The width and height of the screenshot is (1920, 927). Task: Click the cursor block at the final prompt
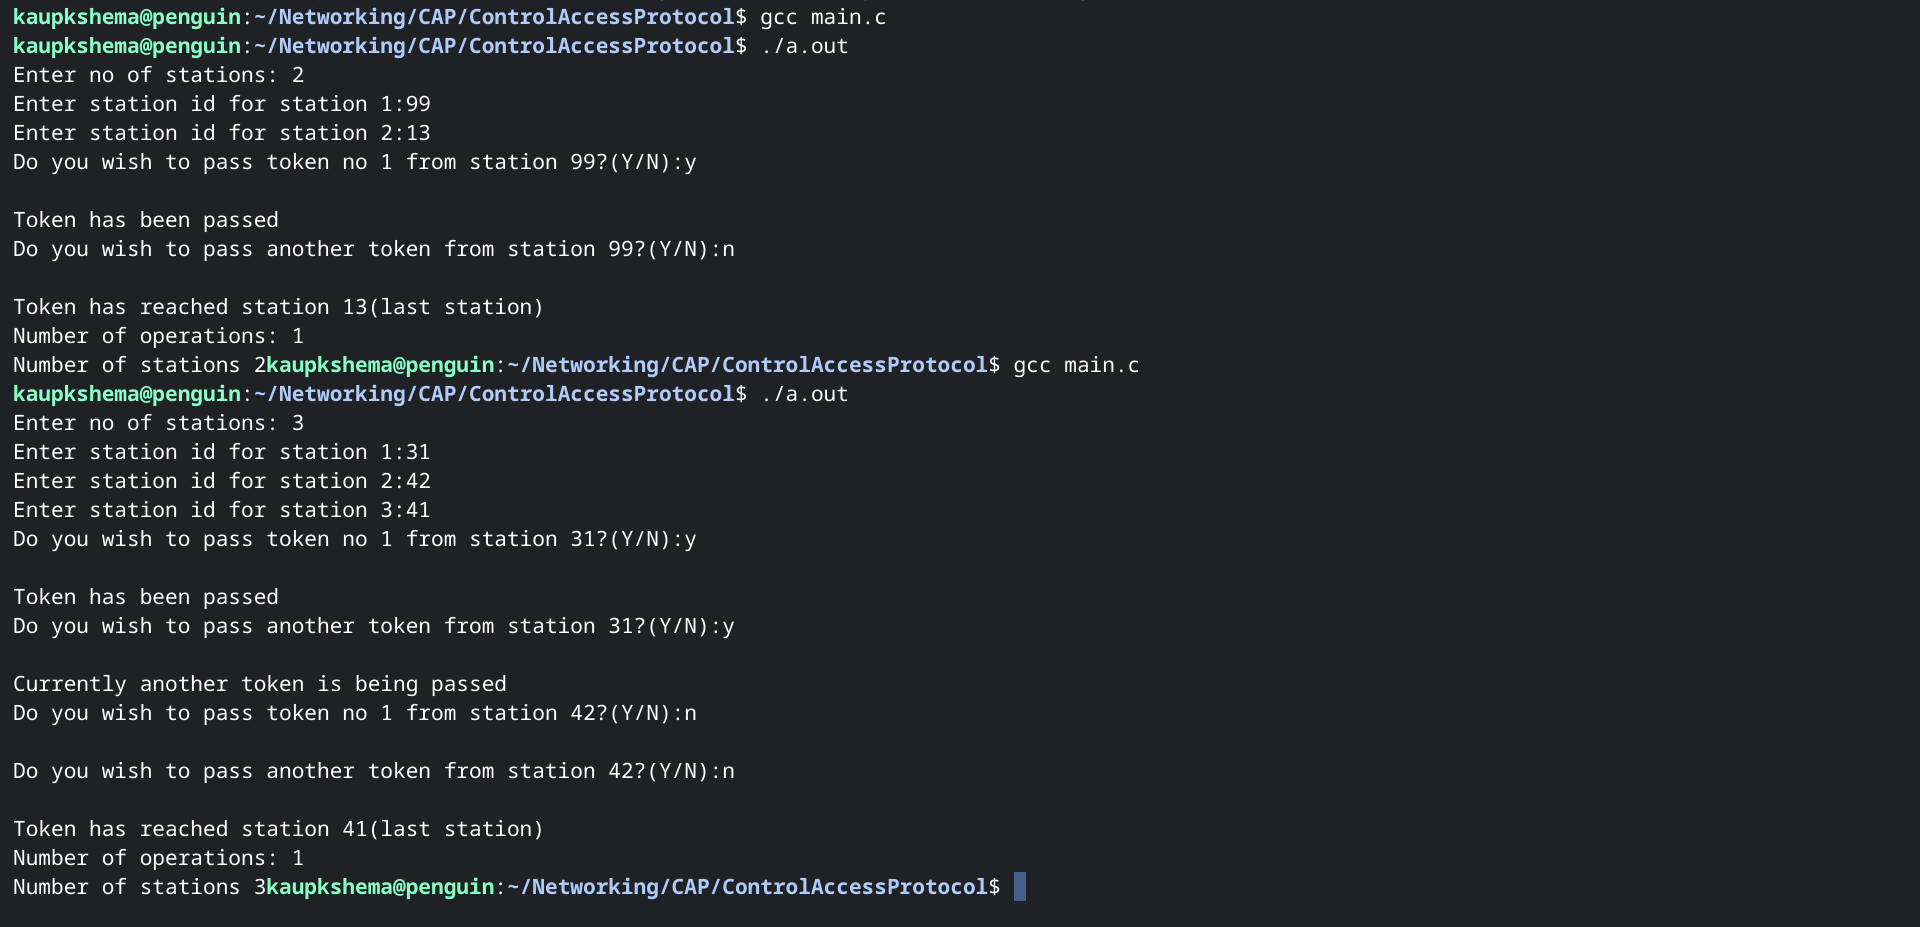click(x=1019, y=887)
